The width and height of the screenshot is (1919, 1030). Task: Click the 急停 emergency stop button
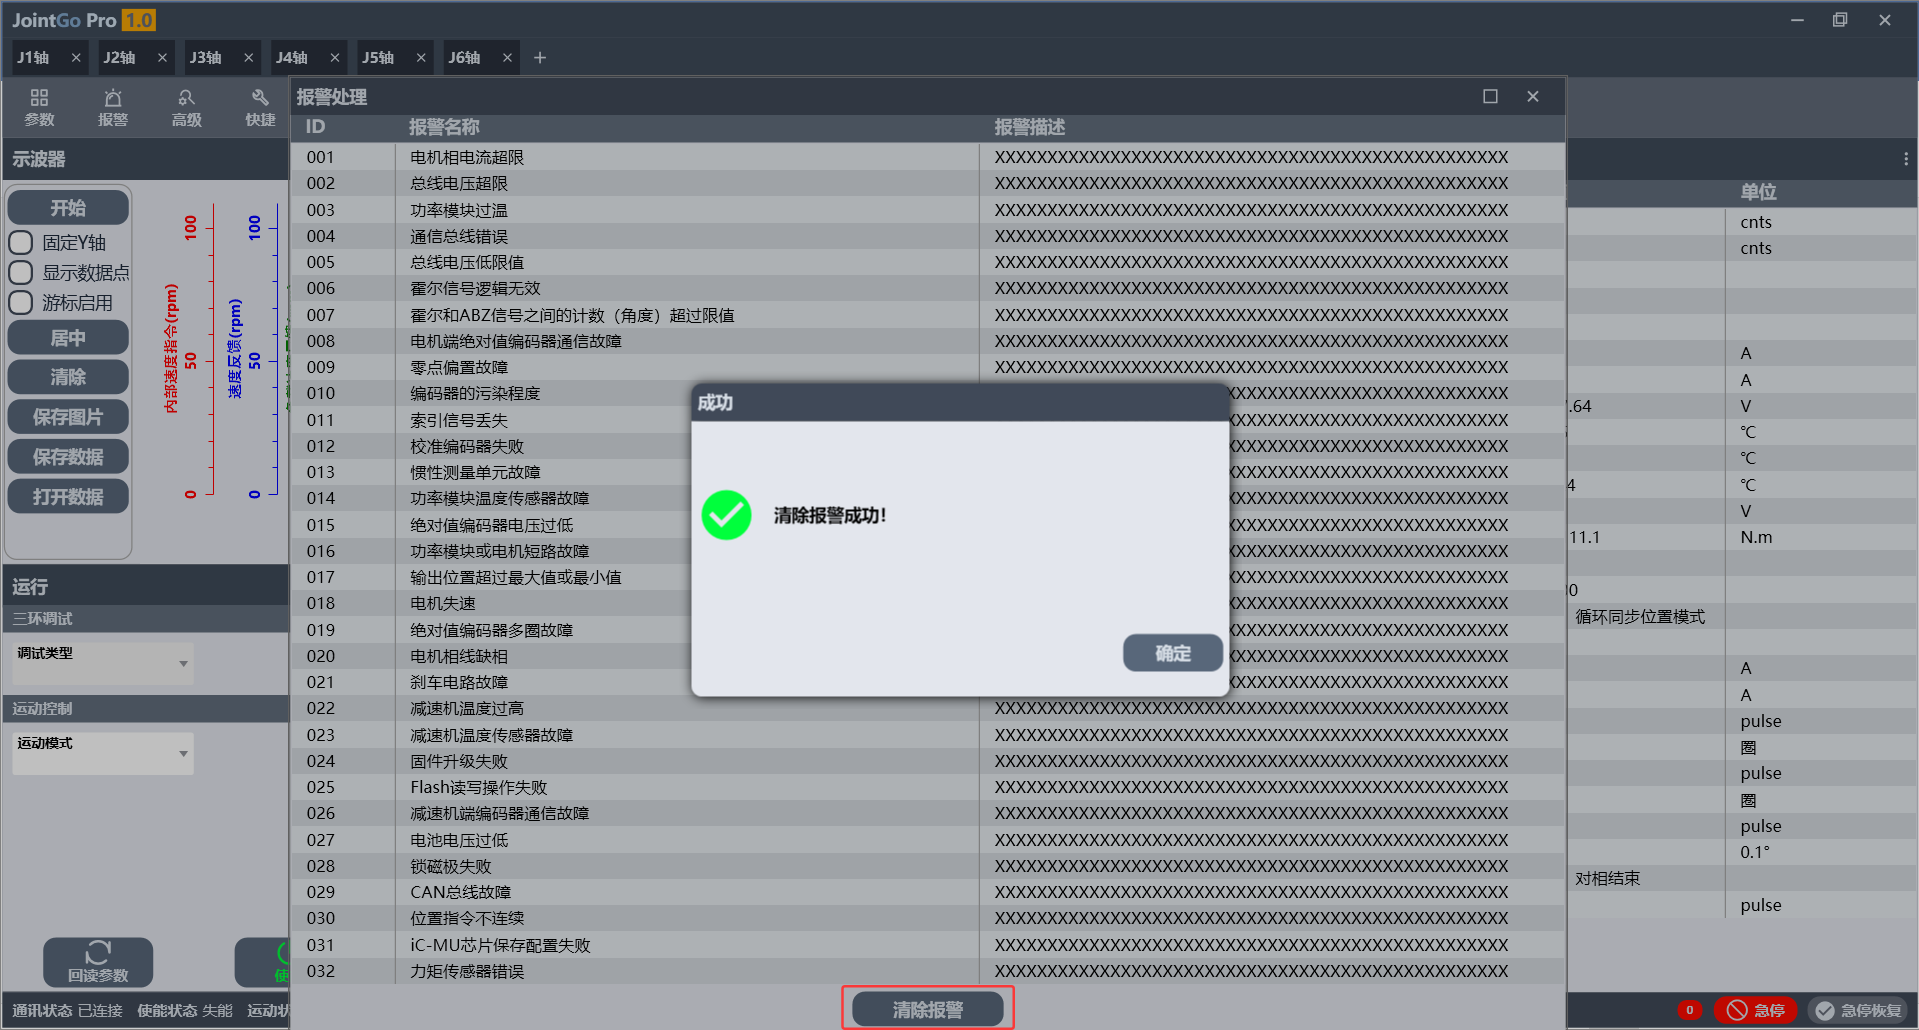pyautogui.click(x=1756, y=1010)
